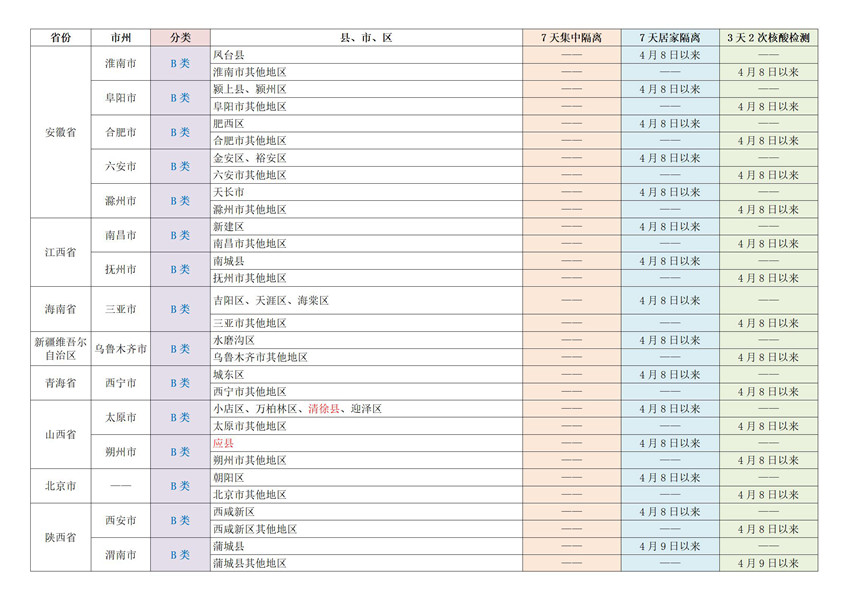Select the 三亚市 city cell
The image size is (850, 601).
click(121, 309)
